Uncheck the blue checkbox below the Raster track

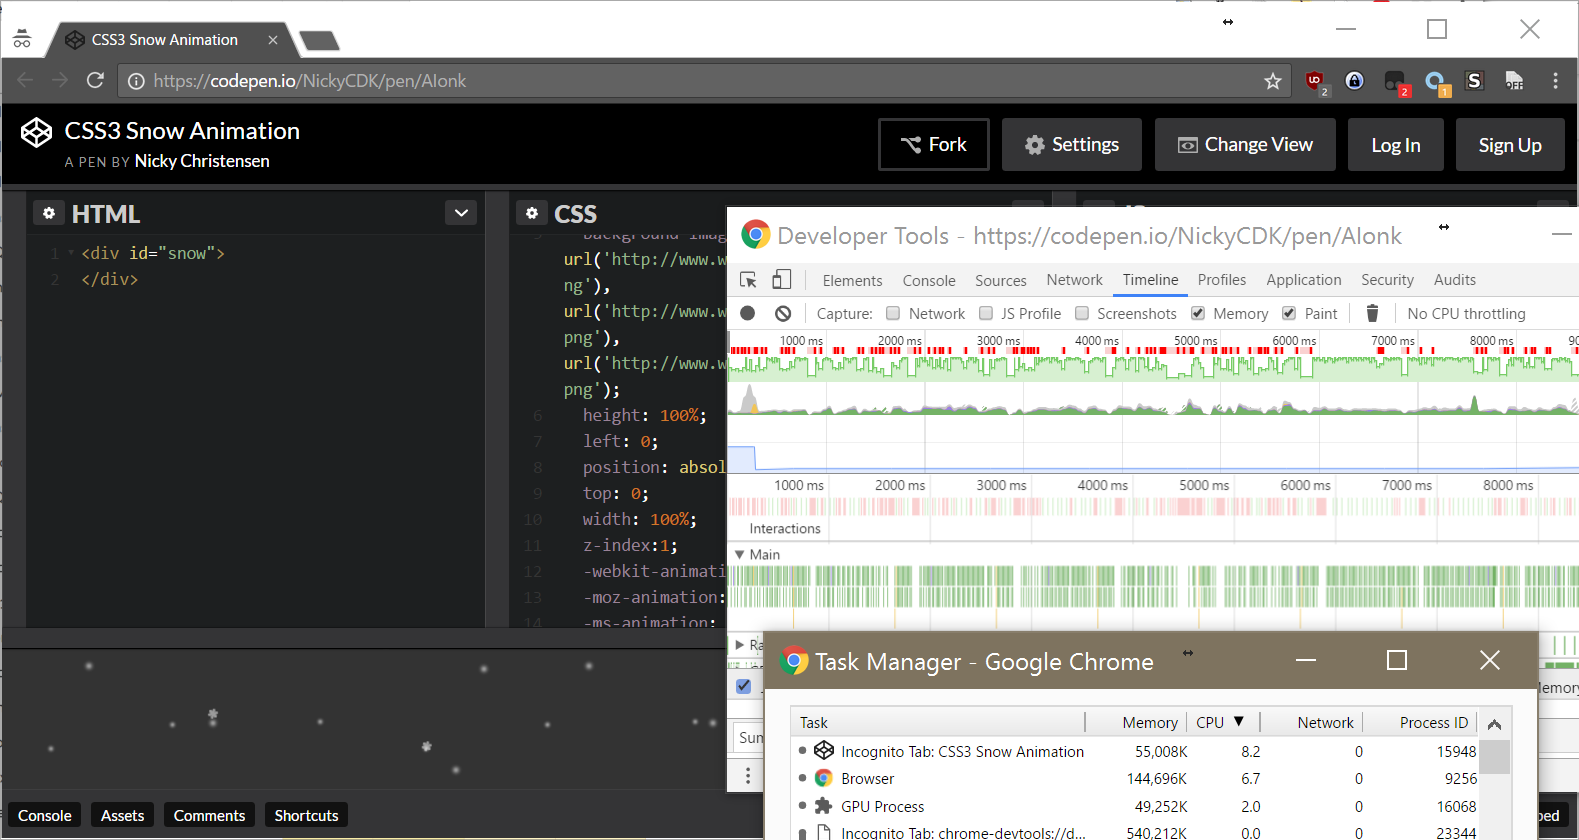click(743, 686)
